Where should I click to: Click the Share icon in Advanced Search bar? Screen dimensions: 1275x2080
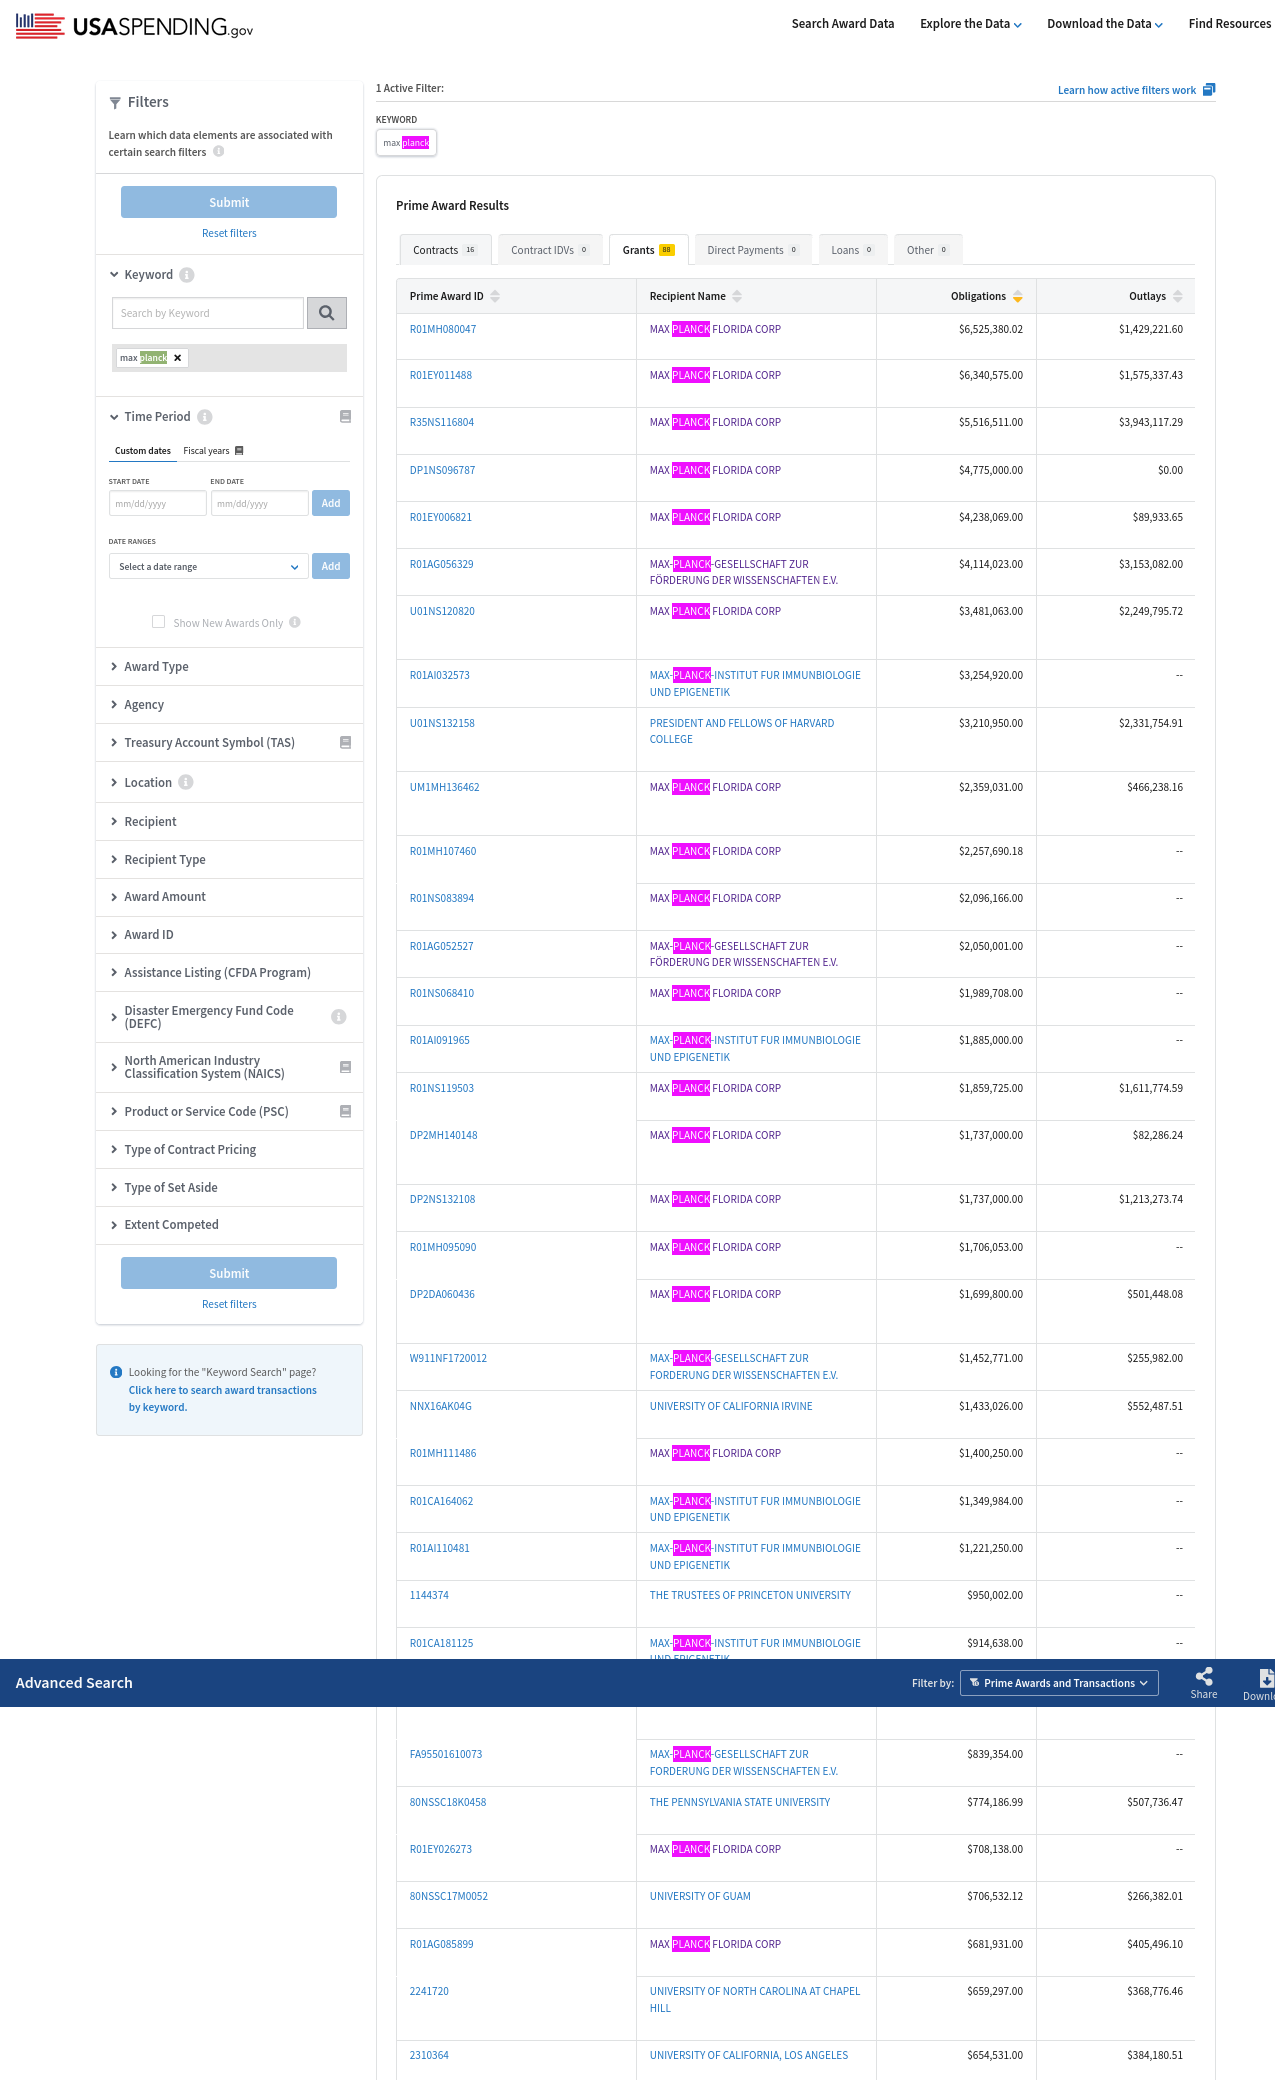(x=1204, y=1677)
